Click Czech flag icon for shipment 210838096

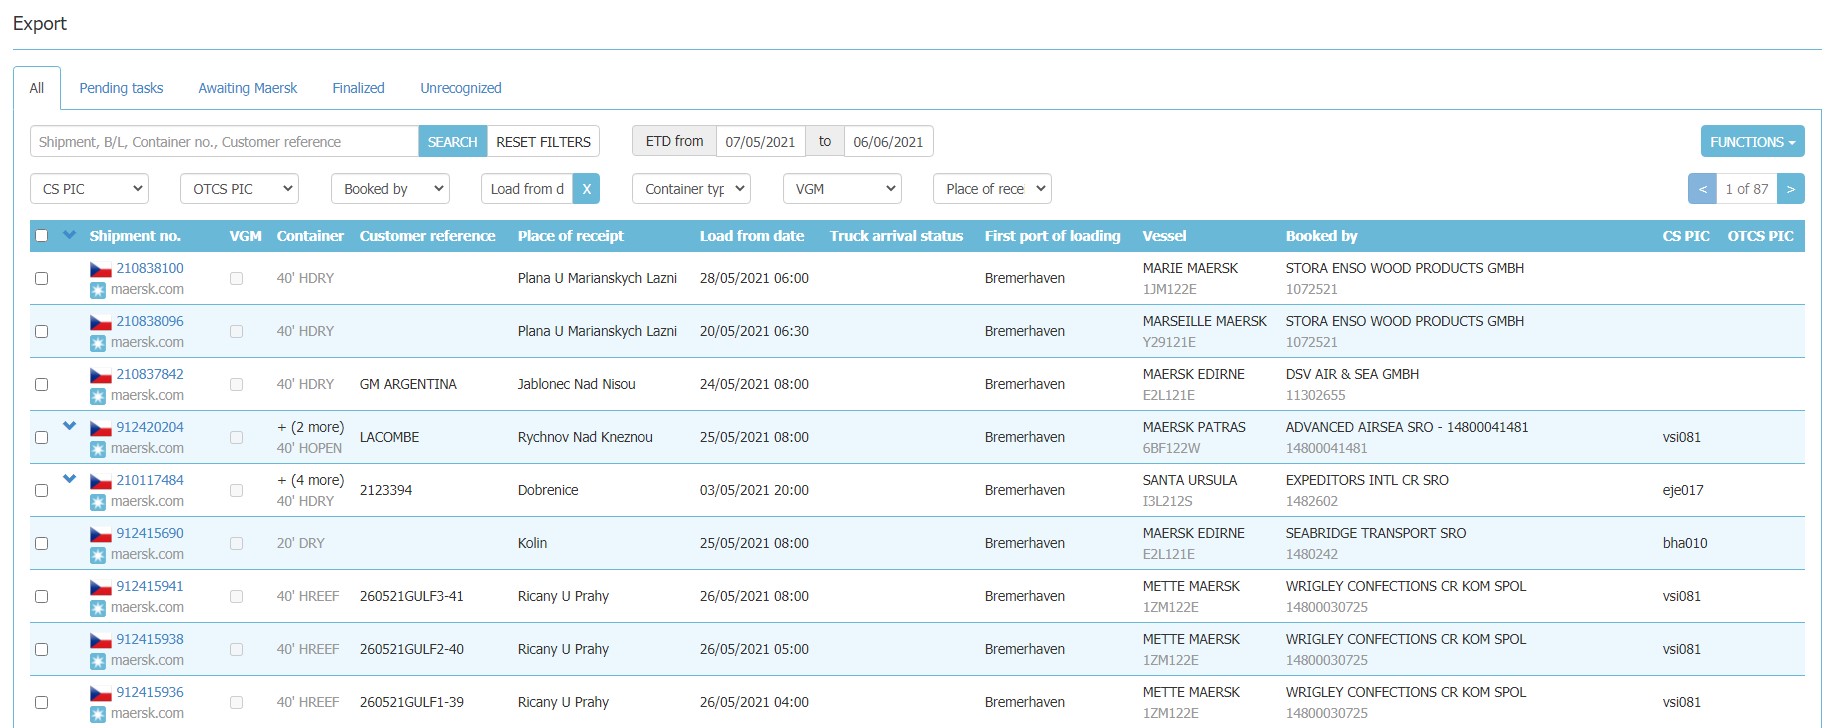coord(100,322)
